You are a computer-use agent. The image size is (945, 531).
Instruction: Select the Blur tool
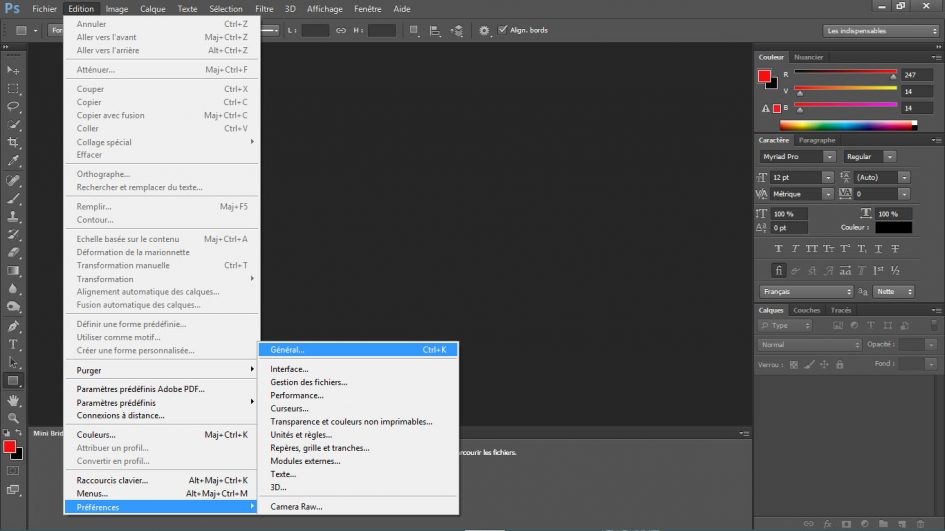(x=13, y=289)
